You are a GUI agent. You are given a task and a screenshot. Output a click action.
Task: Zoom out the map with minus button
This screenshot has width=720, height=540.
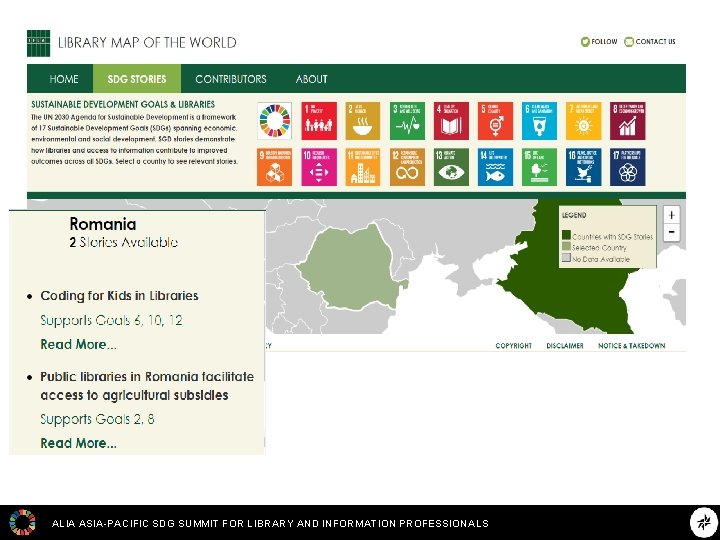pyautogui.click(x=671, y=231)
